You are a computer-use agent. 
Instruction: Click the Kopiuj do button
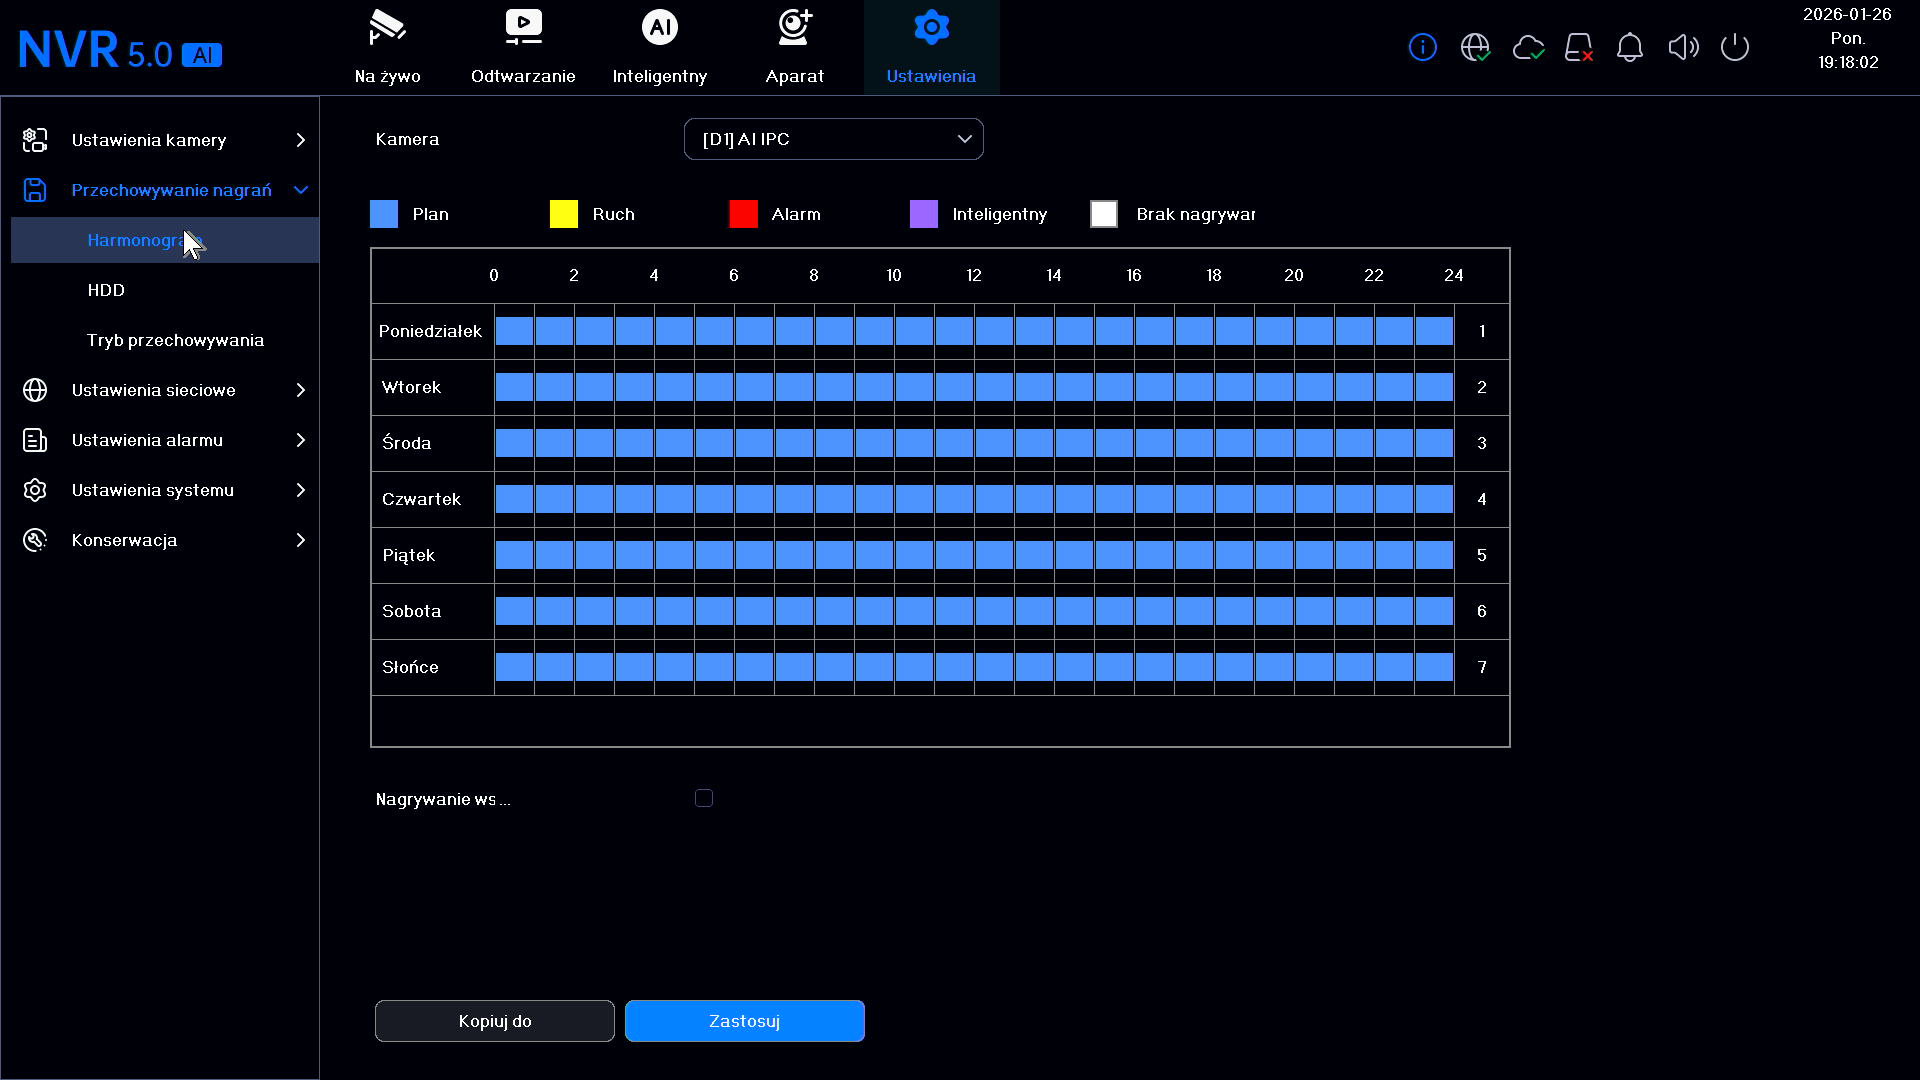pos(495,1021)
